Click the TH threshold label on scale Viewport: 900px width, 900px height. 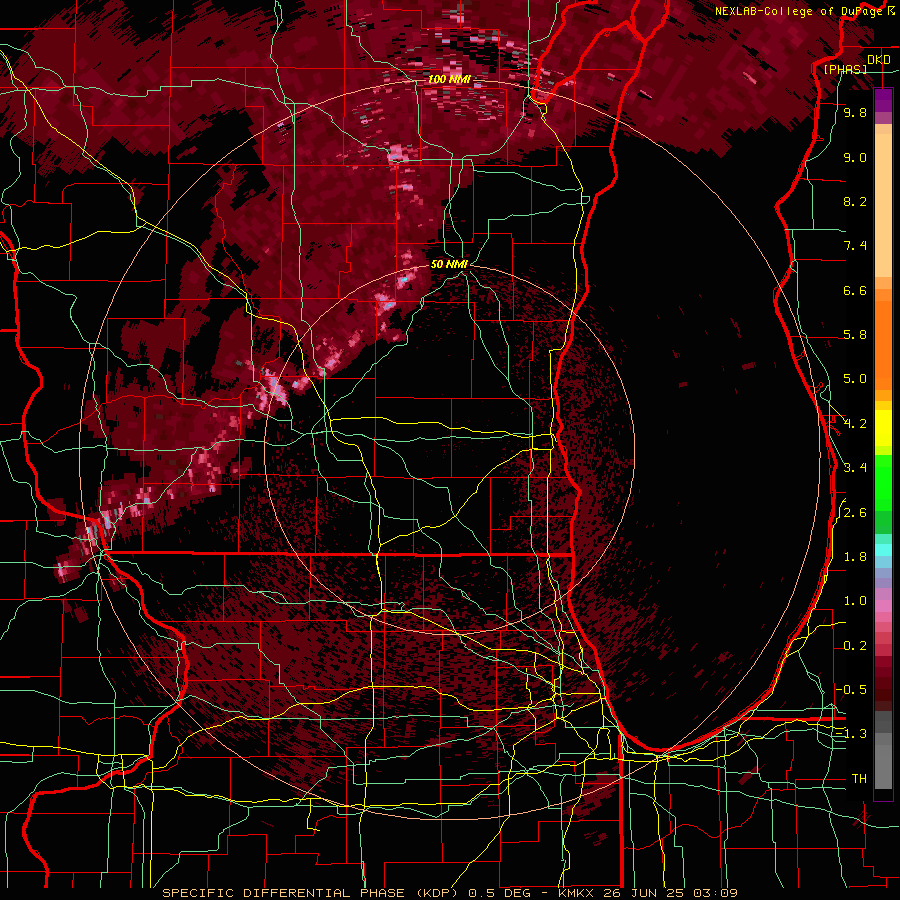859,779
